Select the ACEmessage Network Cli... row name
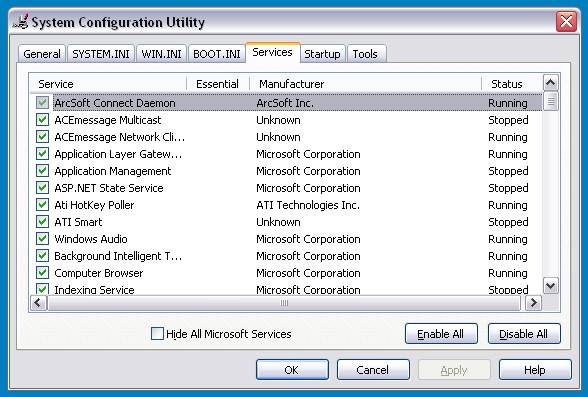This screenshot has height=397, width=588. tap(120, 137)
